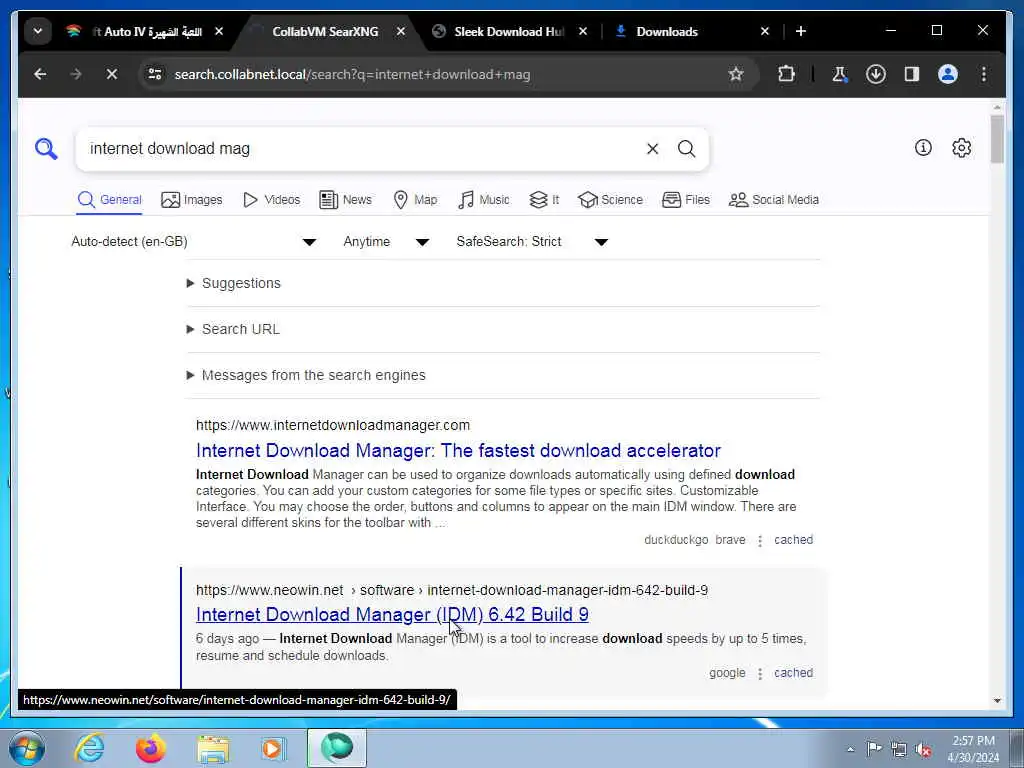View site information for search.collabnet.local
The height and width of the screenshot is (768, 1024).
(x=155, y=74)
